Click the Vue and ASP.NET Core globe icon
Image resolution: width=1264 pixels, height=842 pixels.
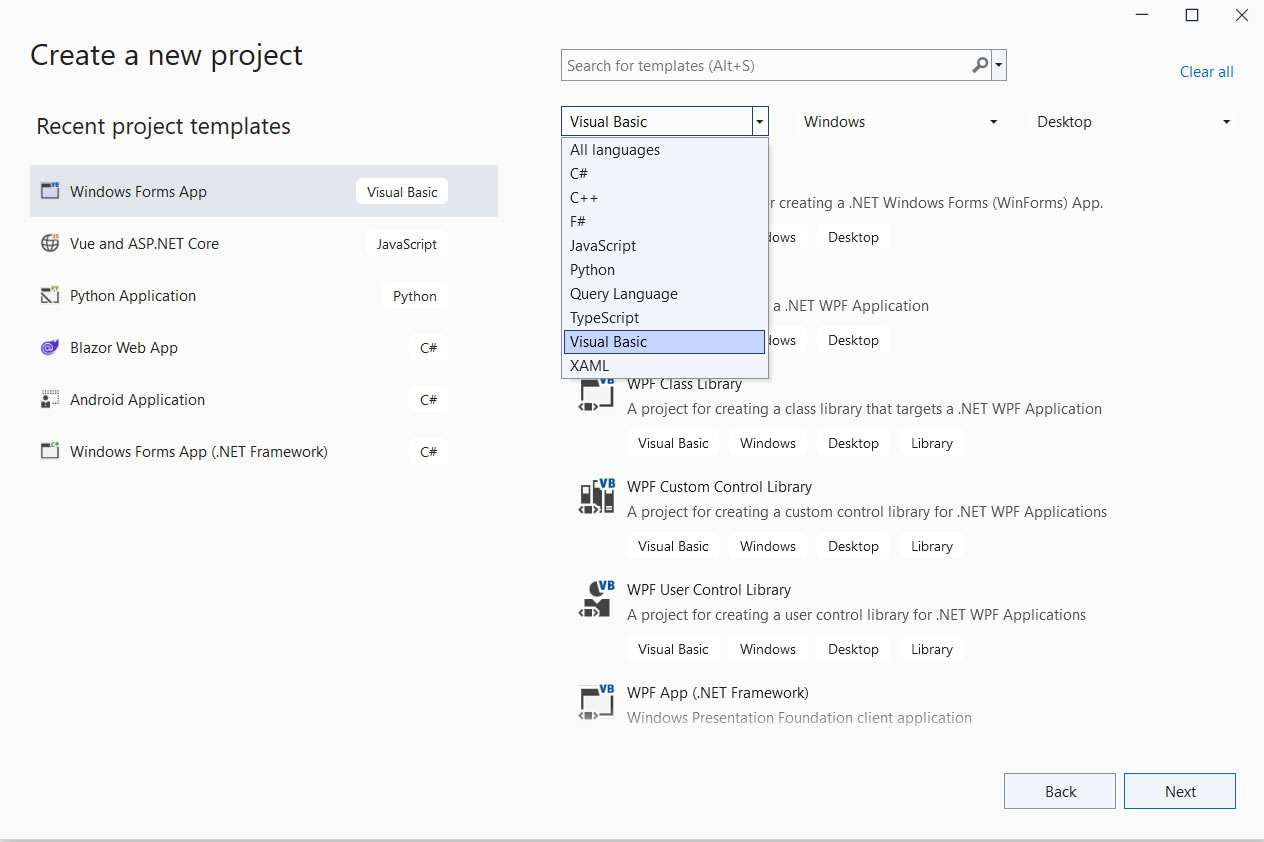click(50, 243)
